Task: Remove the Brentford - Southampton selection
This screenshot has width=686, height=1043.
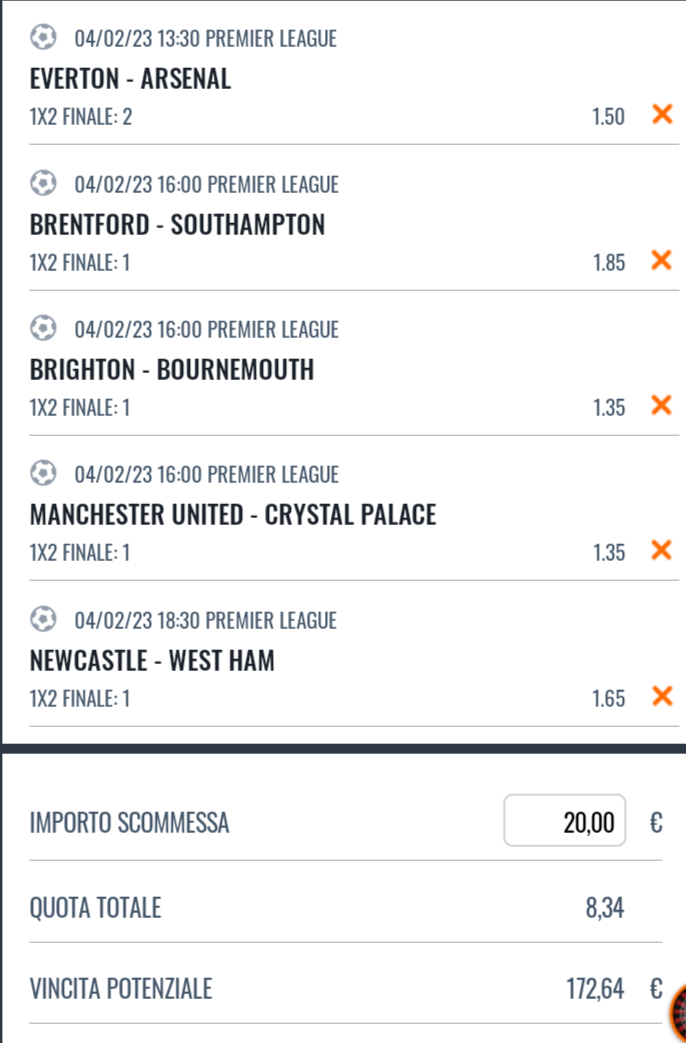Action: click(661, 261)
